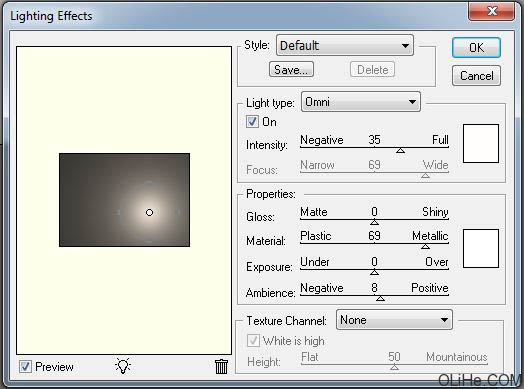Click the OK button
The image size is (524, 389).
pyautogui.click(x=476, y=47)
